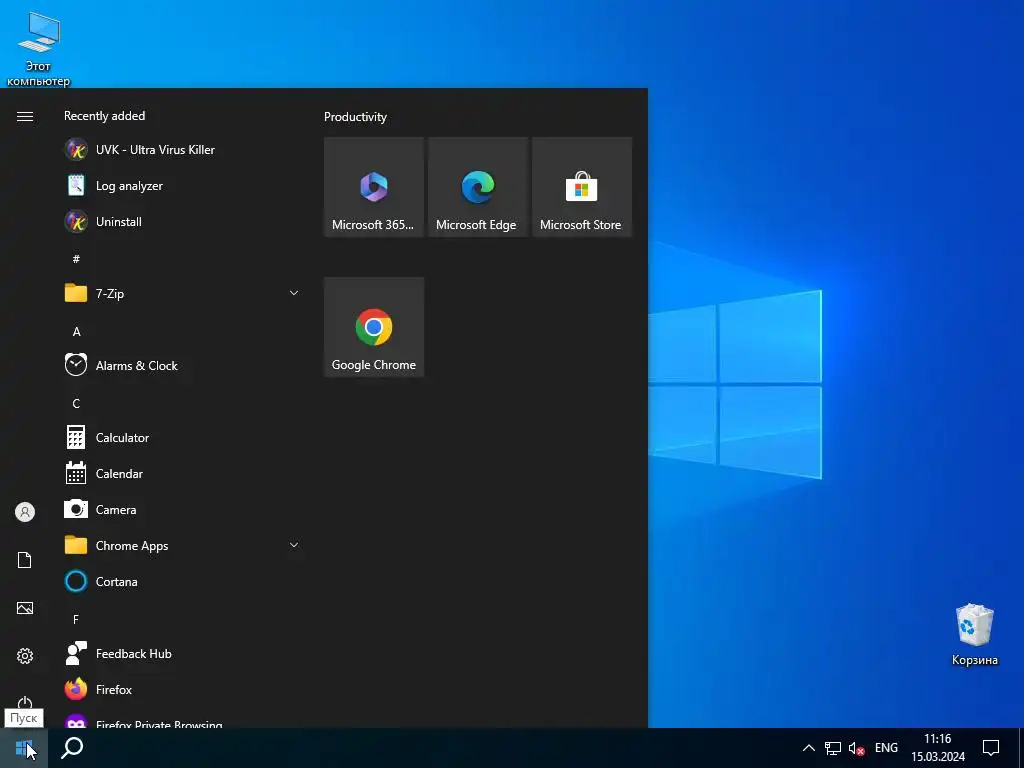Image resolution: width=1024 pixels, height=768 pixels.
Task: Jump using the letter C header
Action: pos(76,404)
